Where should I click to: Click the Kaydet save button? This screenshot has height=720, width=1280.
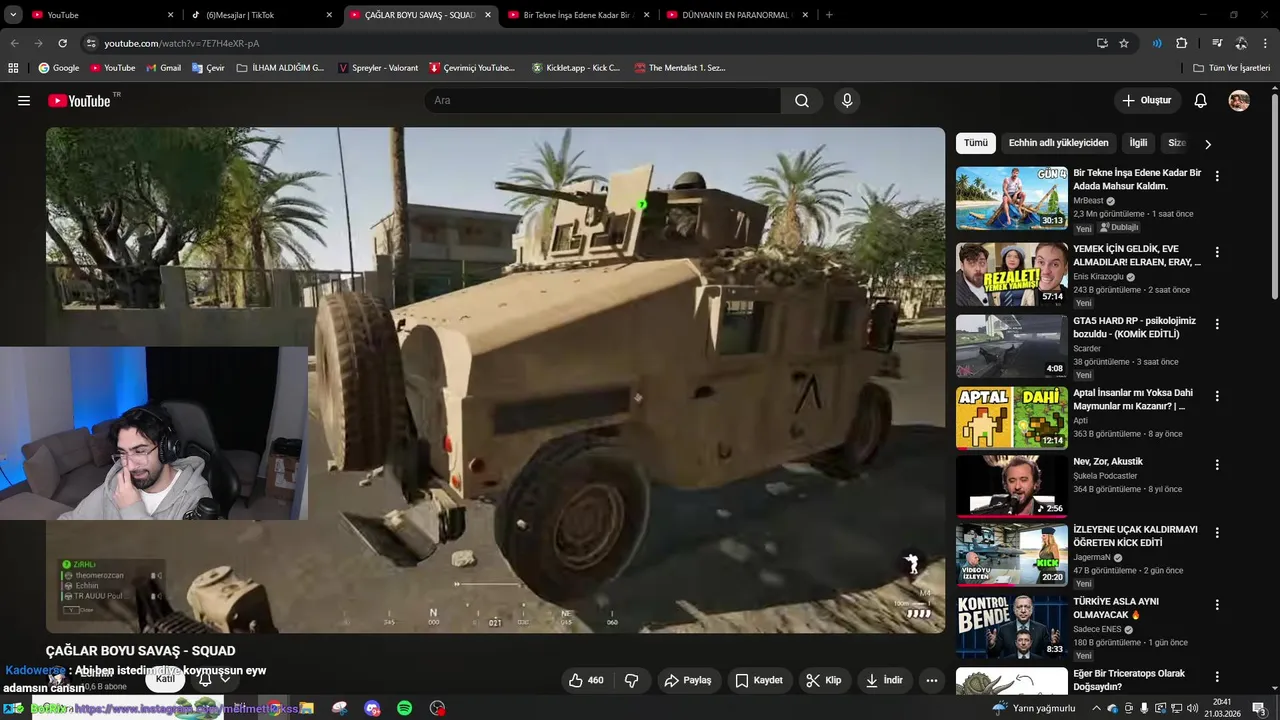(759, 680)
